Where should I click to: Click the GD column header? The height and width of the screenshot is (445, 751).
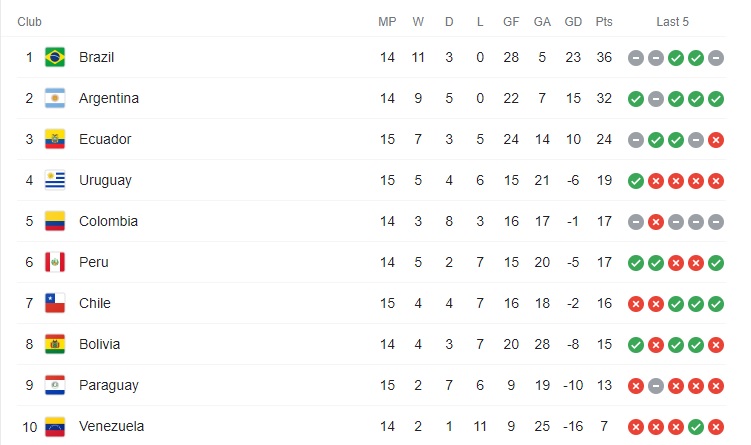pos(572,22)
